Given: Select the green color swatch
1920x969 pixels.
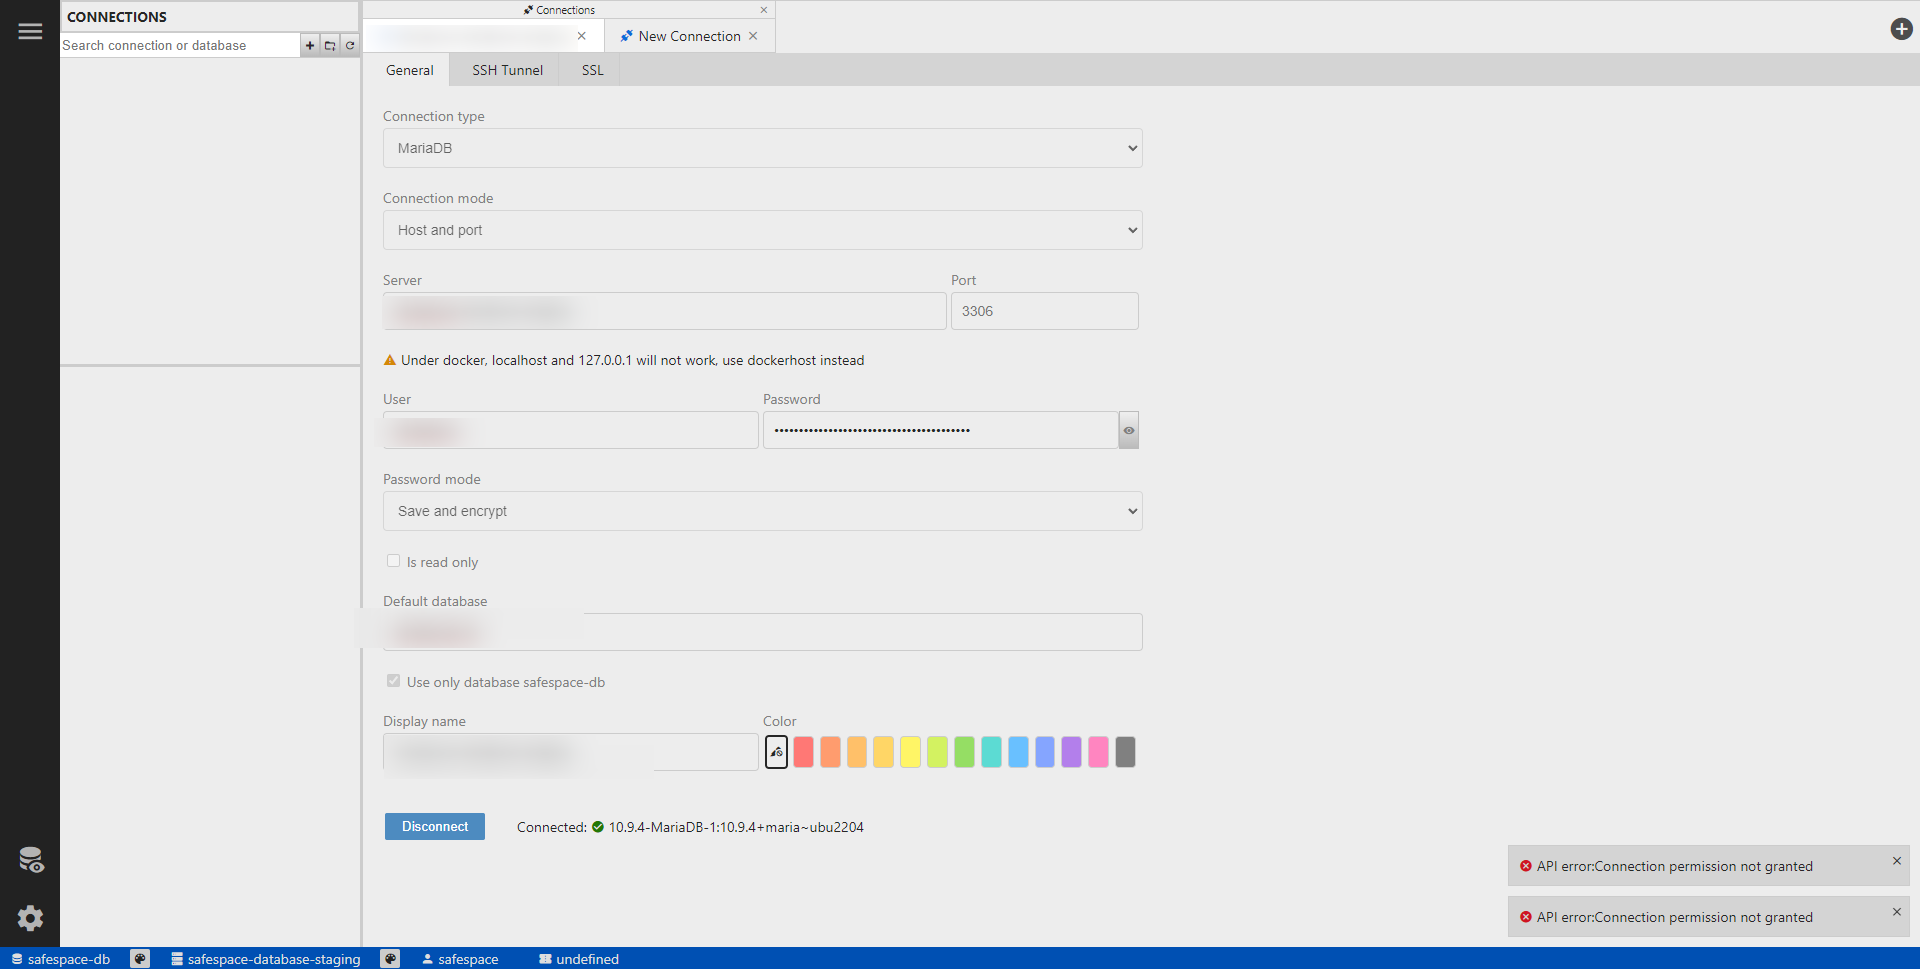Looking at the screenshot, I should [964, 752].
